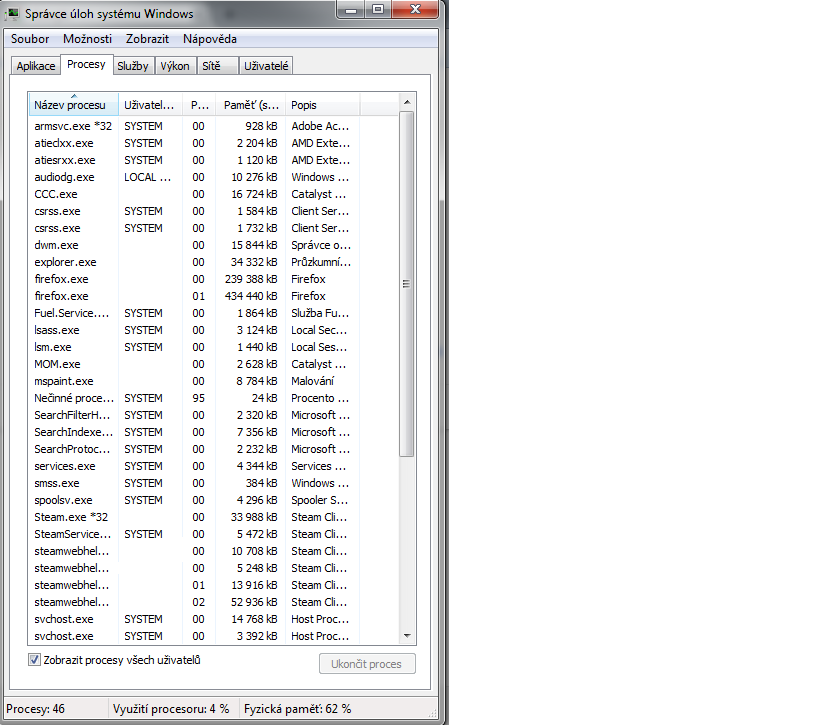Screen dimensions: 819x725
Task: Switch to the Aplikace tab
Action: click(x=36, y=66)
